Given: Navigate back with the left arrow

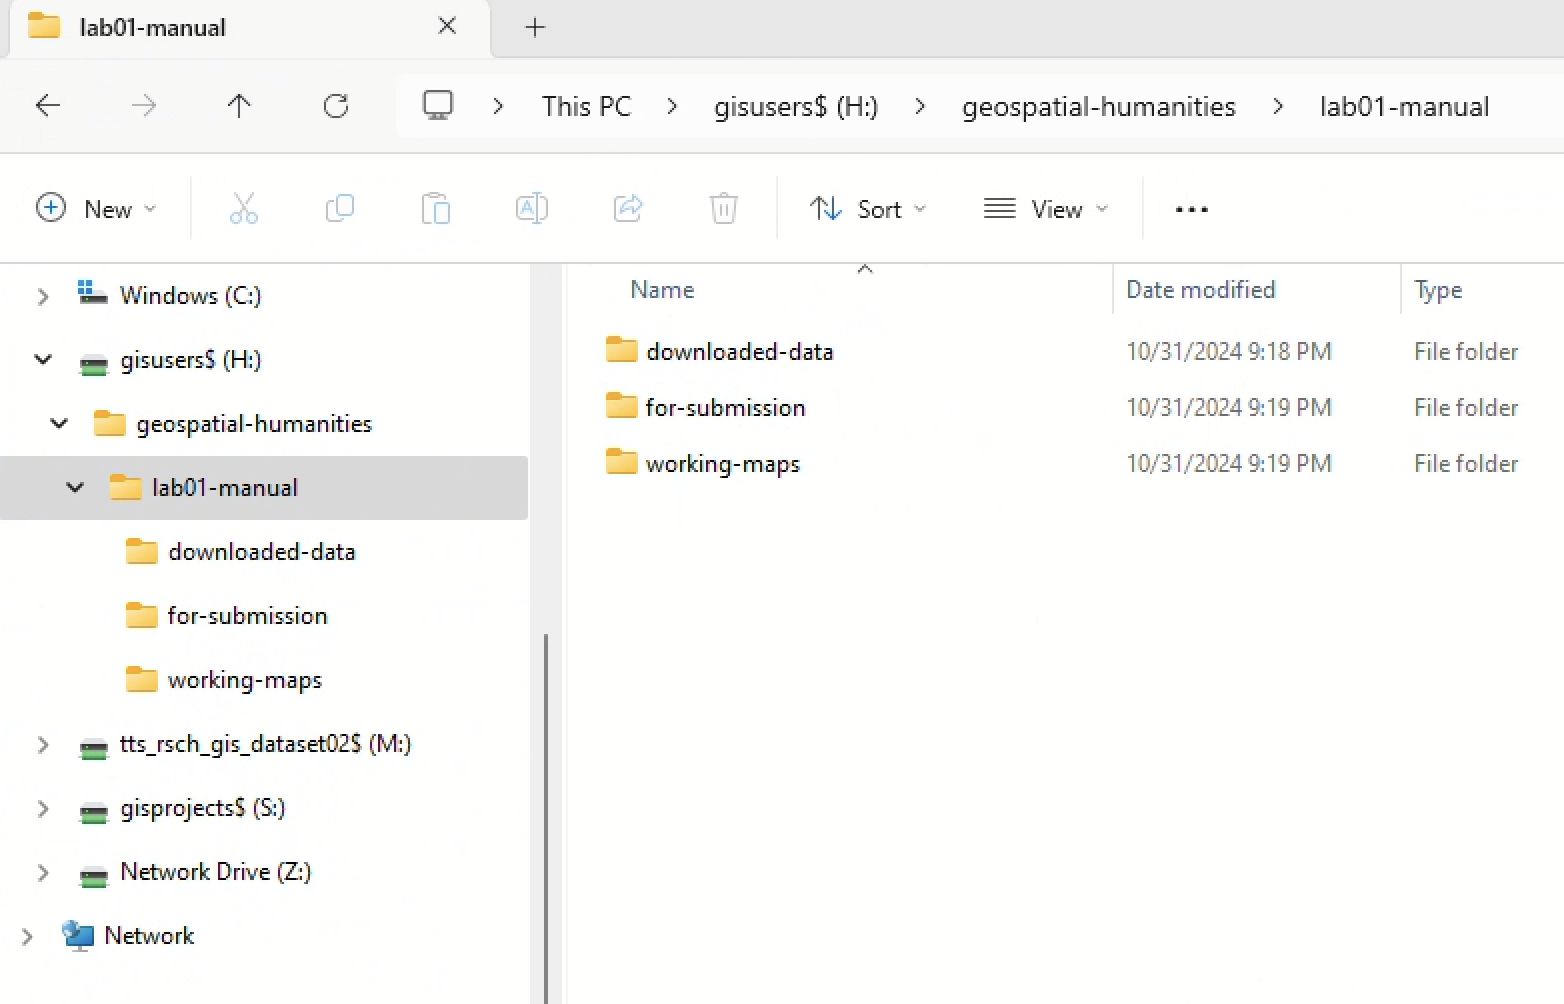Looking at the screenshot, I should pos(48,106).
